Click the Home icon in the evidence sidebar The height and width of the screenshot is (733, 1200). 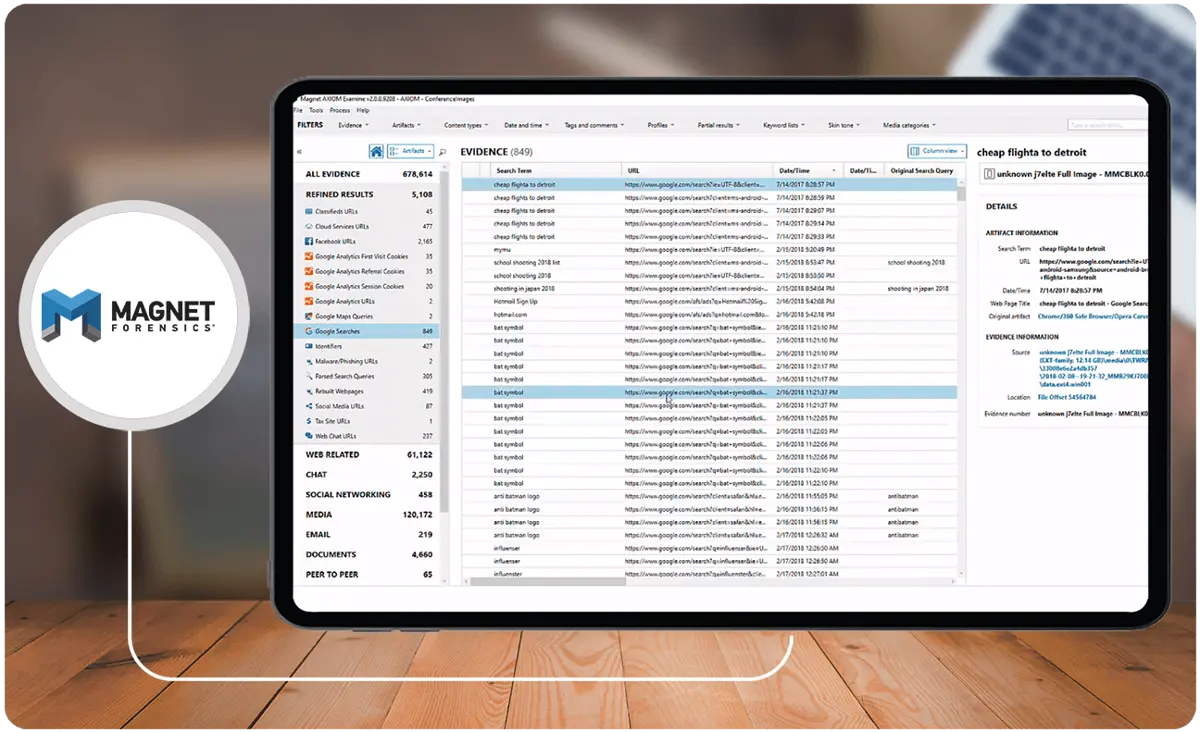376,152
